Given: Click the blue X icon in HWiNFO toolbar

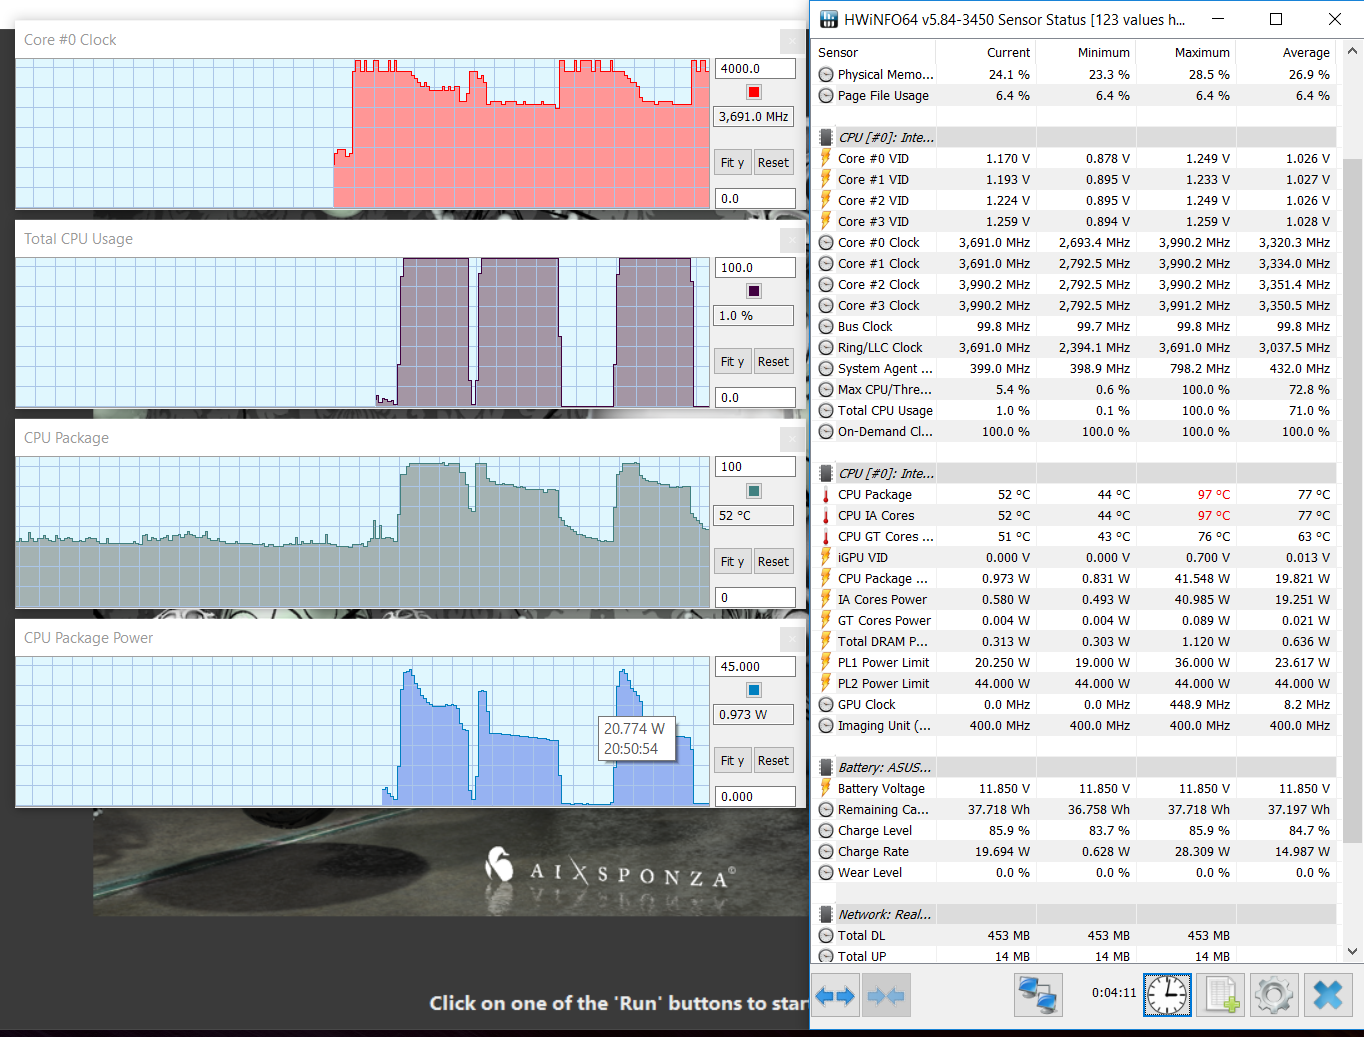Looking at the screenshot, I should click(x=1327, y=996).
